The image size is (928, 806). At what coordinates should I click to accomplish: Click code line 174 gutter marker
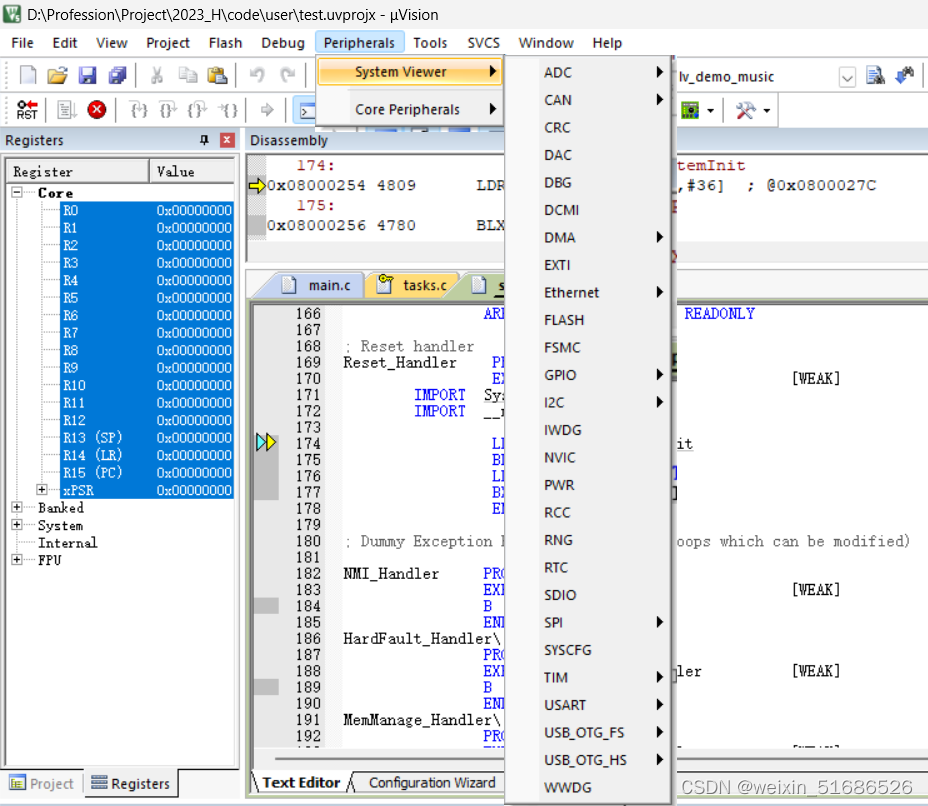pos(266,442)
